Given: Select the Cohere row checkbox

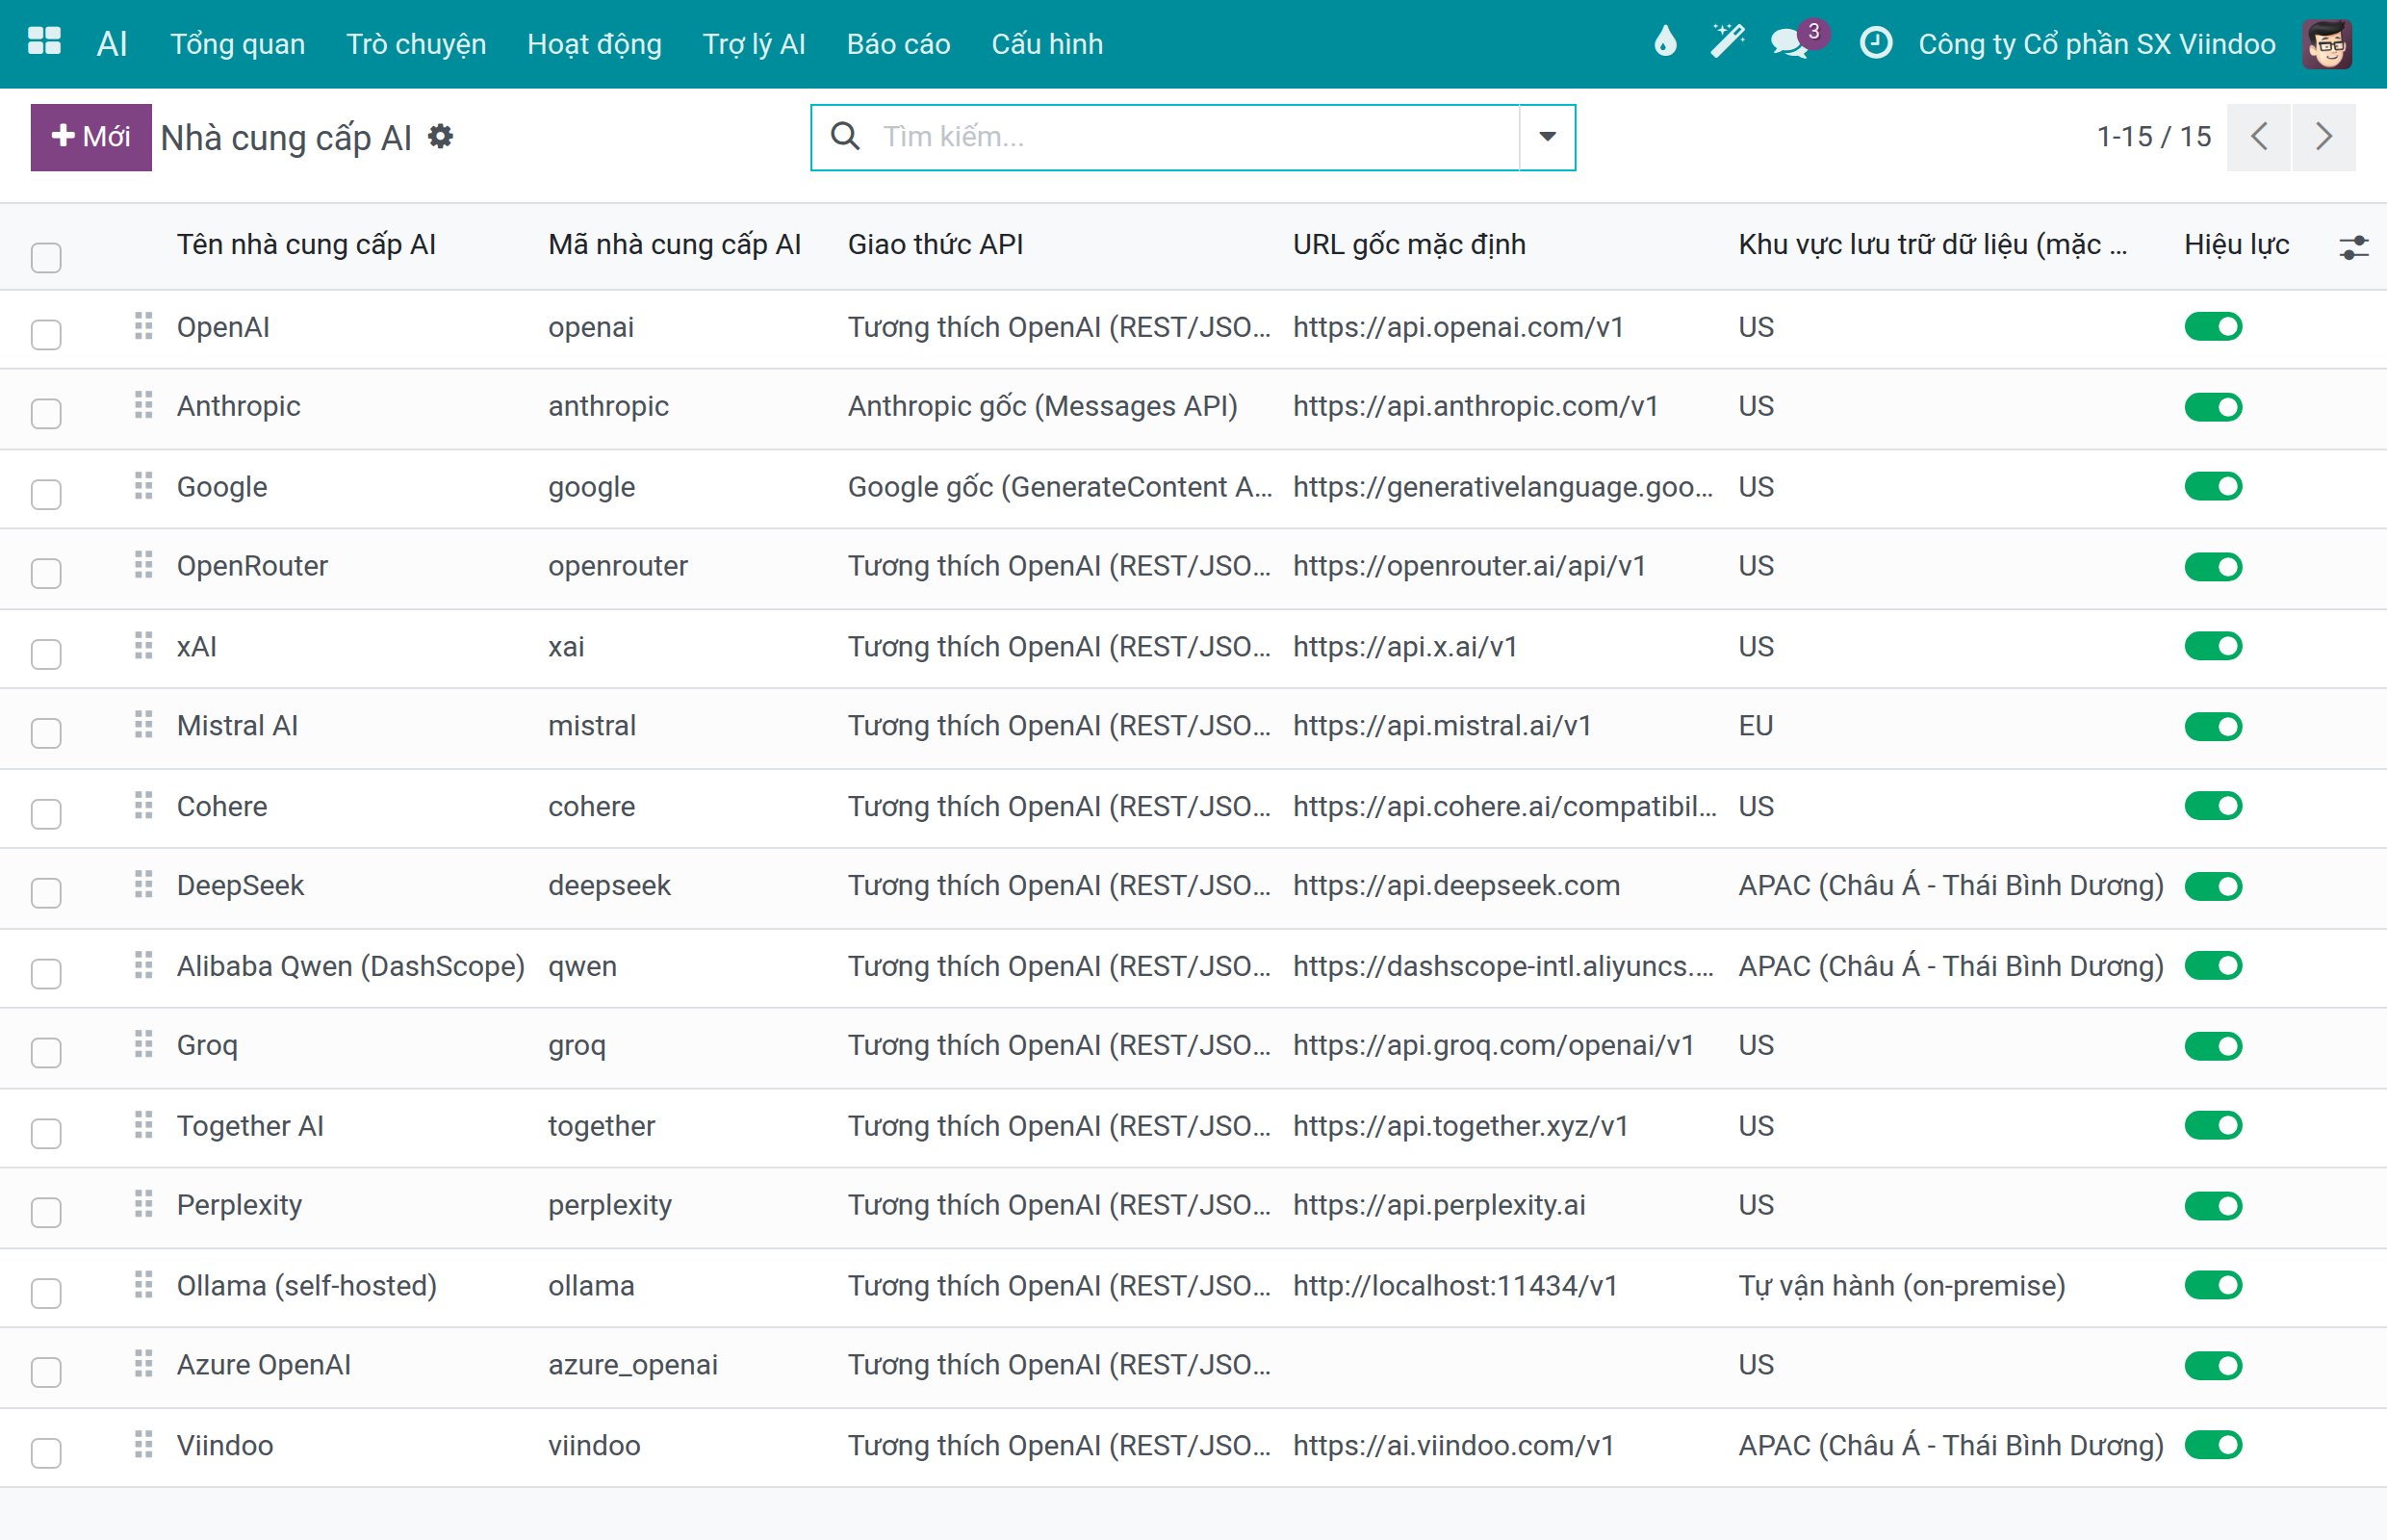Looking at the screenshot, I should [x=46, y=813].
